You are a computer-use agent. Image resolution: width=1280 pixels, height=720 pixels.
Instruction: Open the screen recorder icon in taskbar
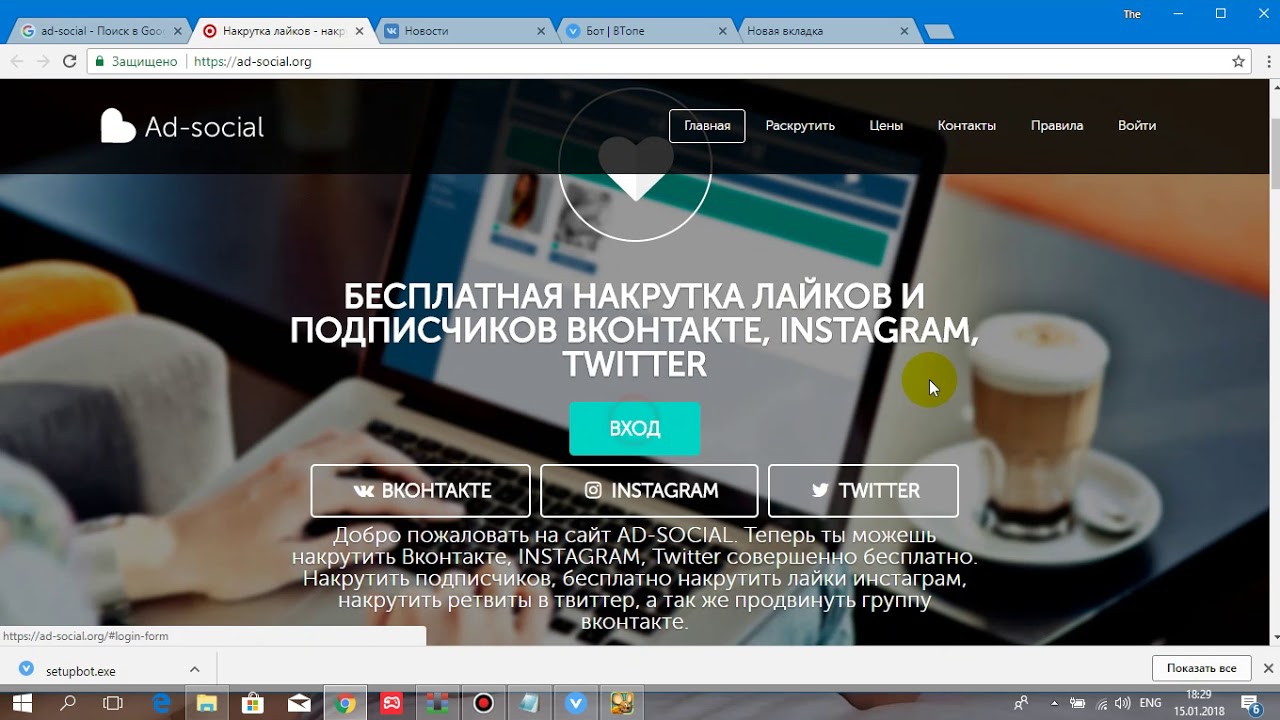click(x=484, y=703)
